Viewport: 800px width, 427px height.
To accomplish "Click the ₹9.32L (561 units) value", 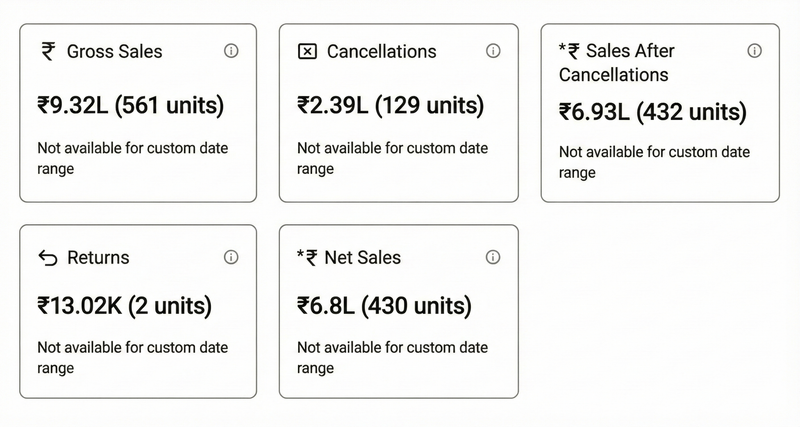I will pyautogui.click(x=131, y=105).
